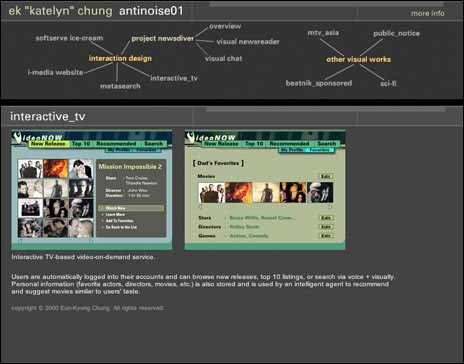464x364 pixels.
Task: Select 'Top 10' tab in left VideoNOW screenshot
Action: (x=81, y=144)
